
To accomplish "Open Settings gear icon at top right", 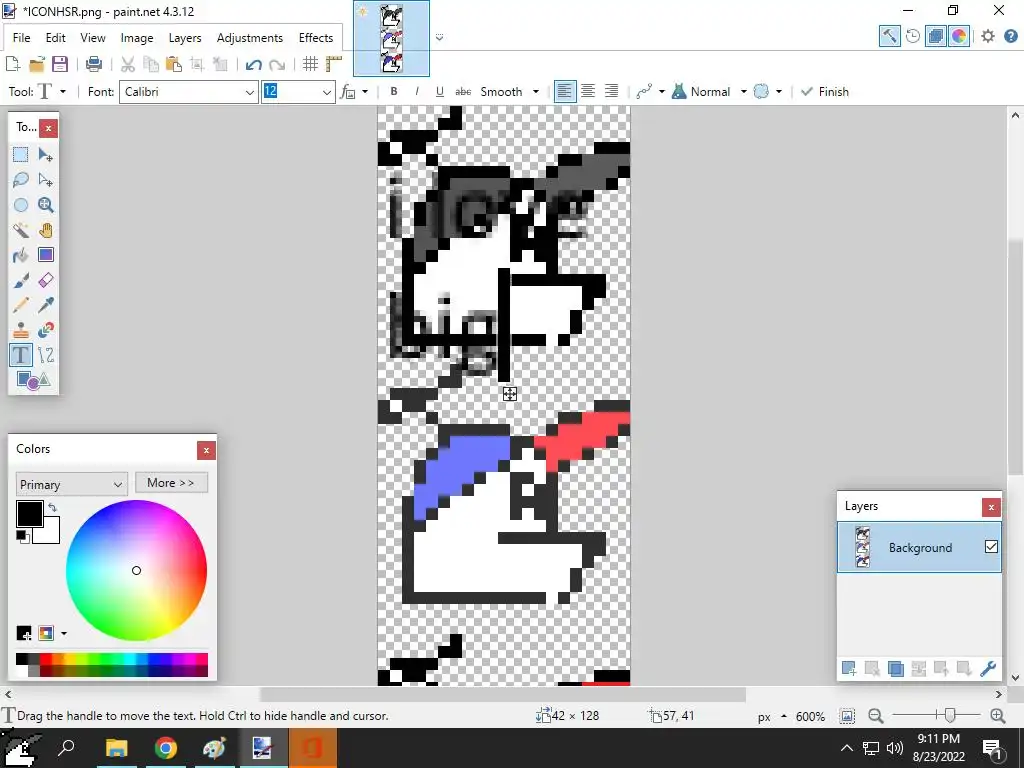I will pos(988,37).
